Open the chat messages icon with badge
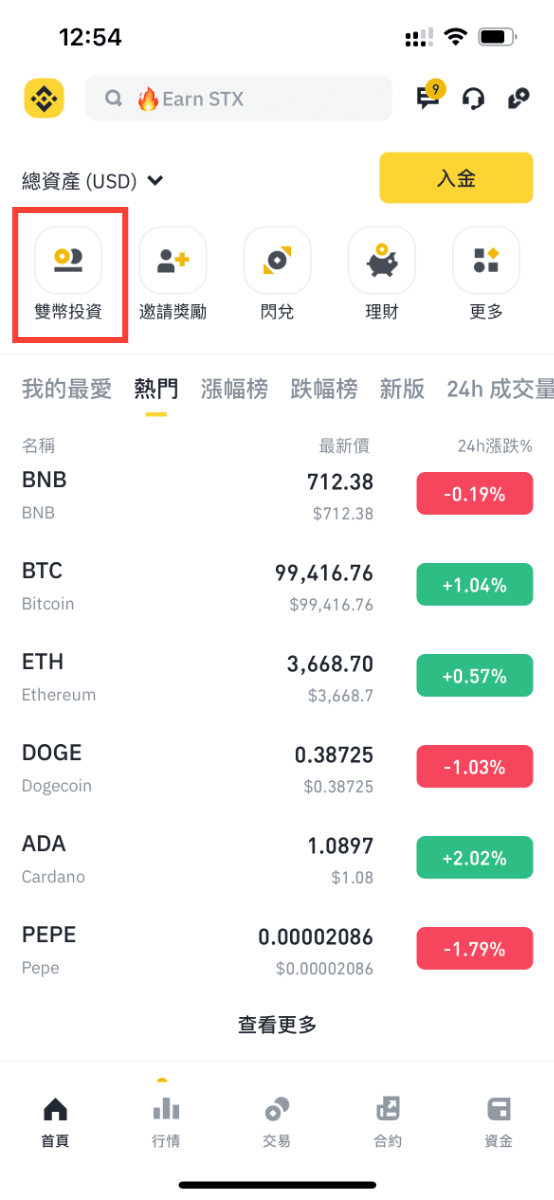 coord(429,96)
